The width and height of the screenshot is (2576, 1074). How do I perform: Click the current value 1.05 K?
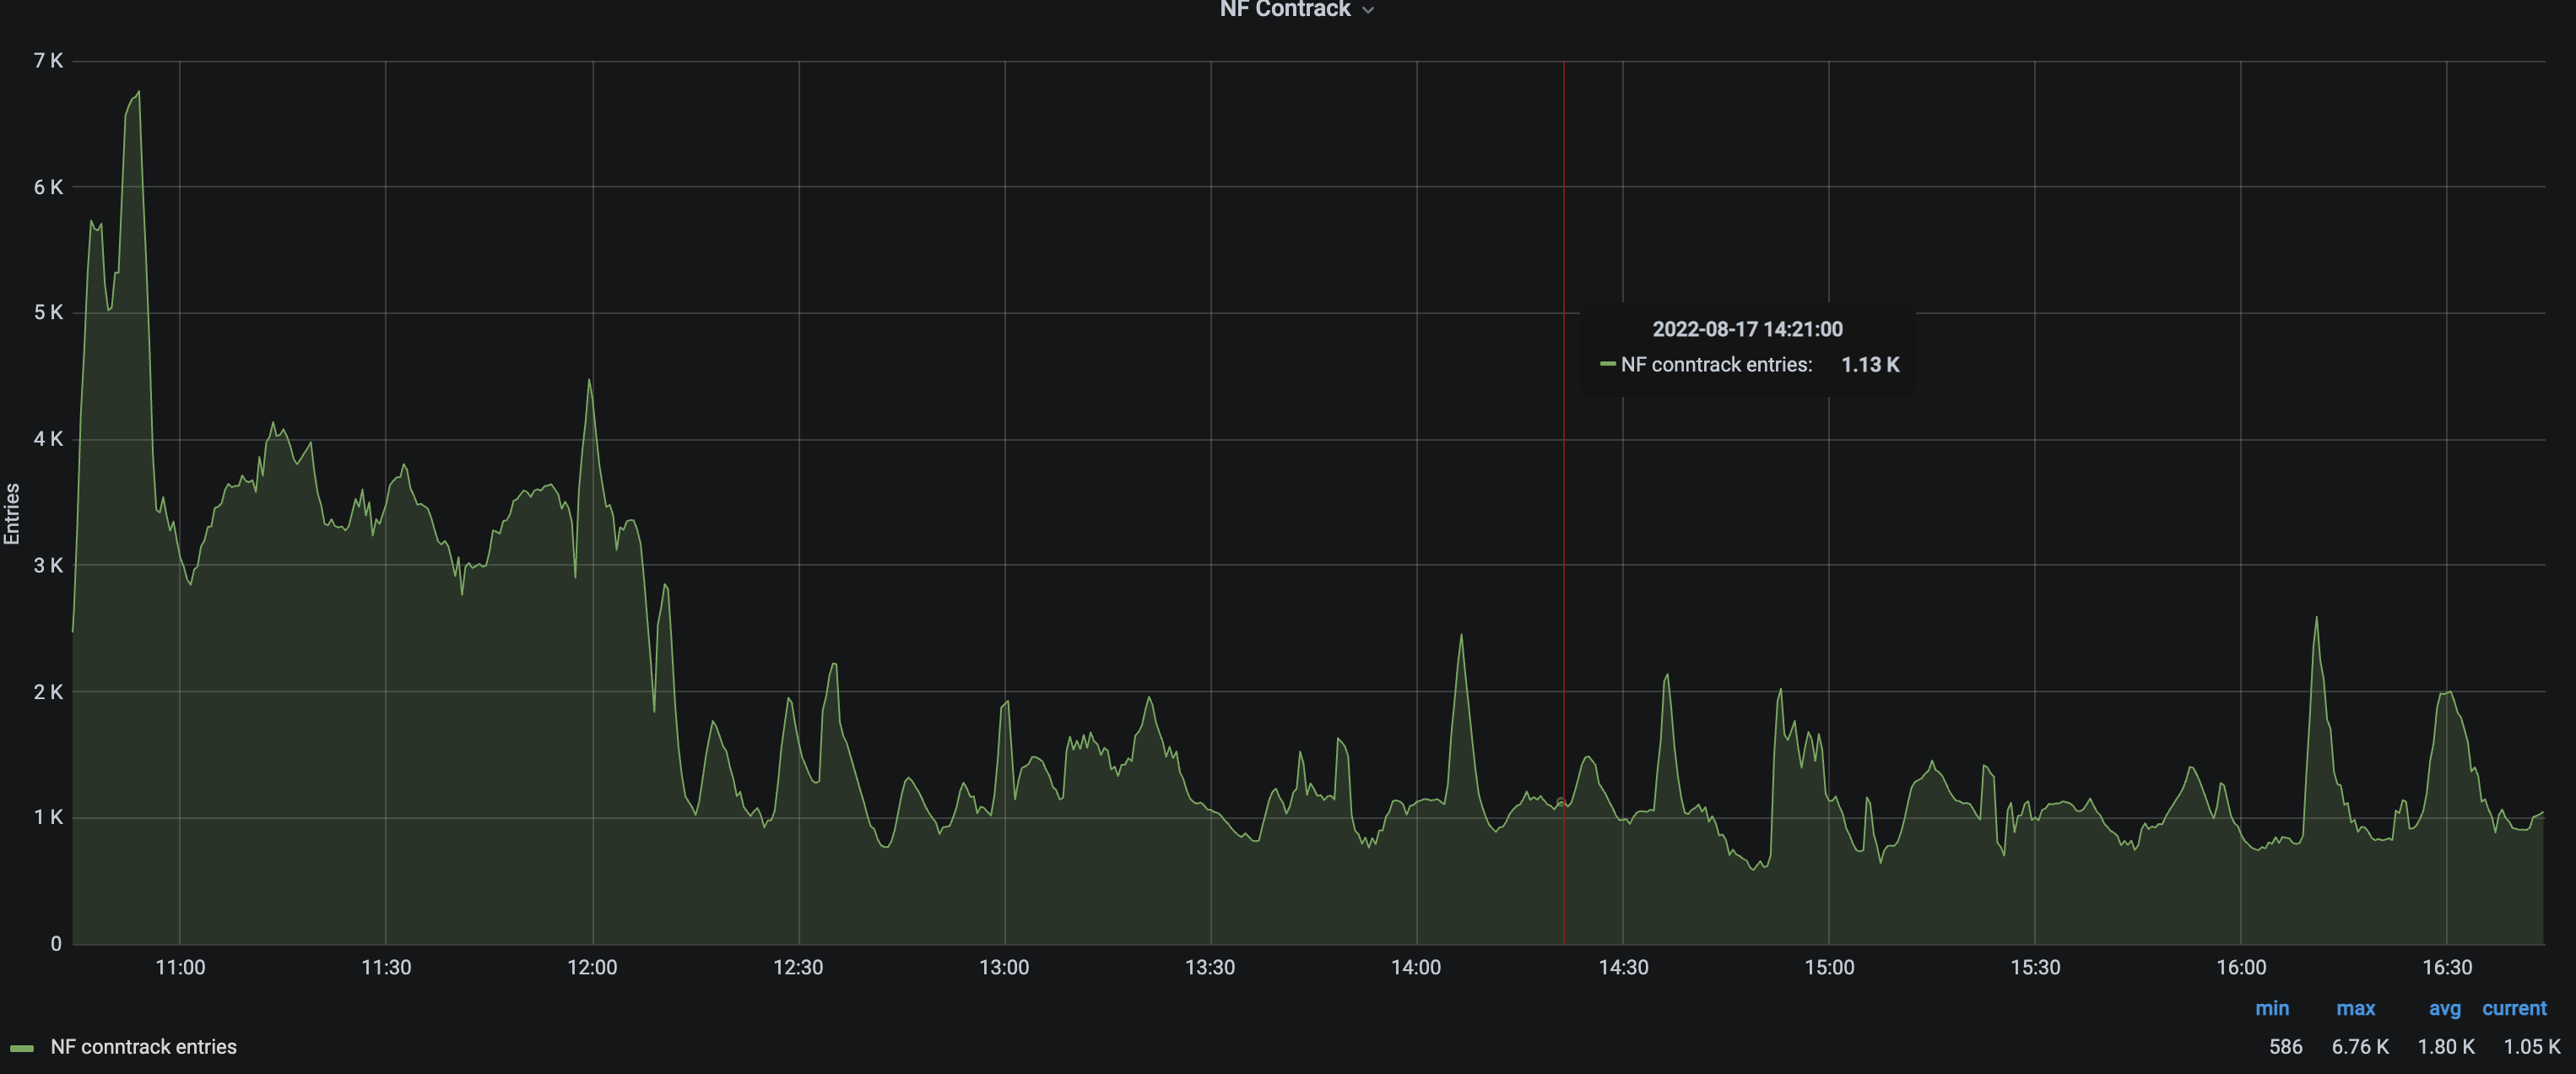pos(2531,1047)
